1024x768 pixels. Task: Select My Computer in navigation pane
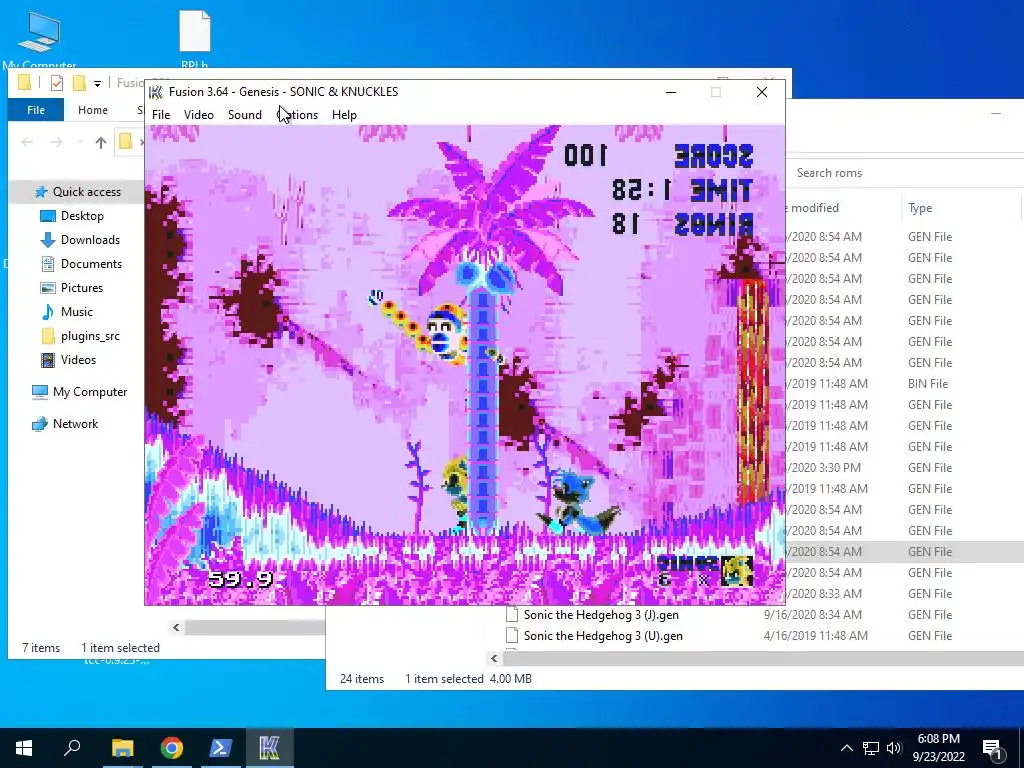tap(90, 392)
